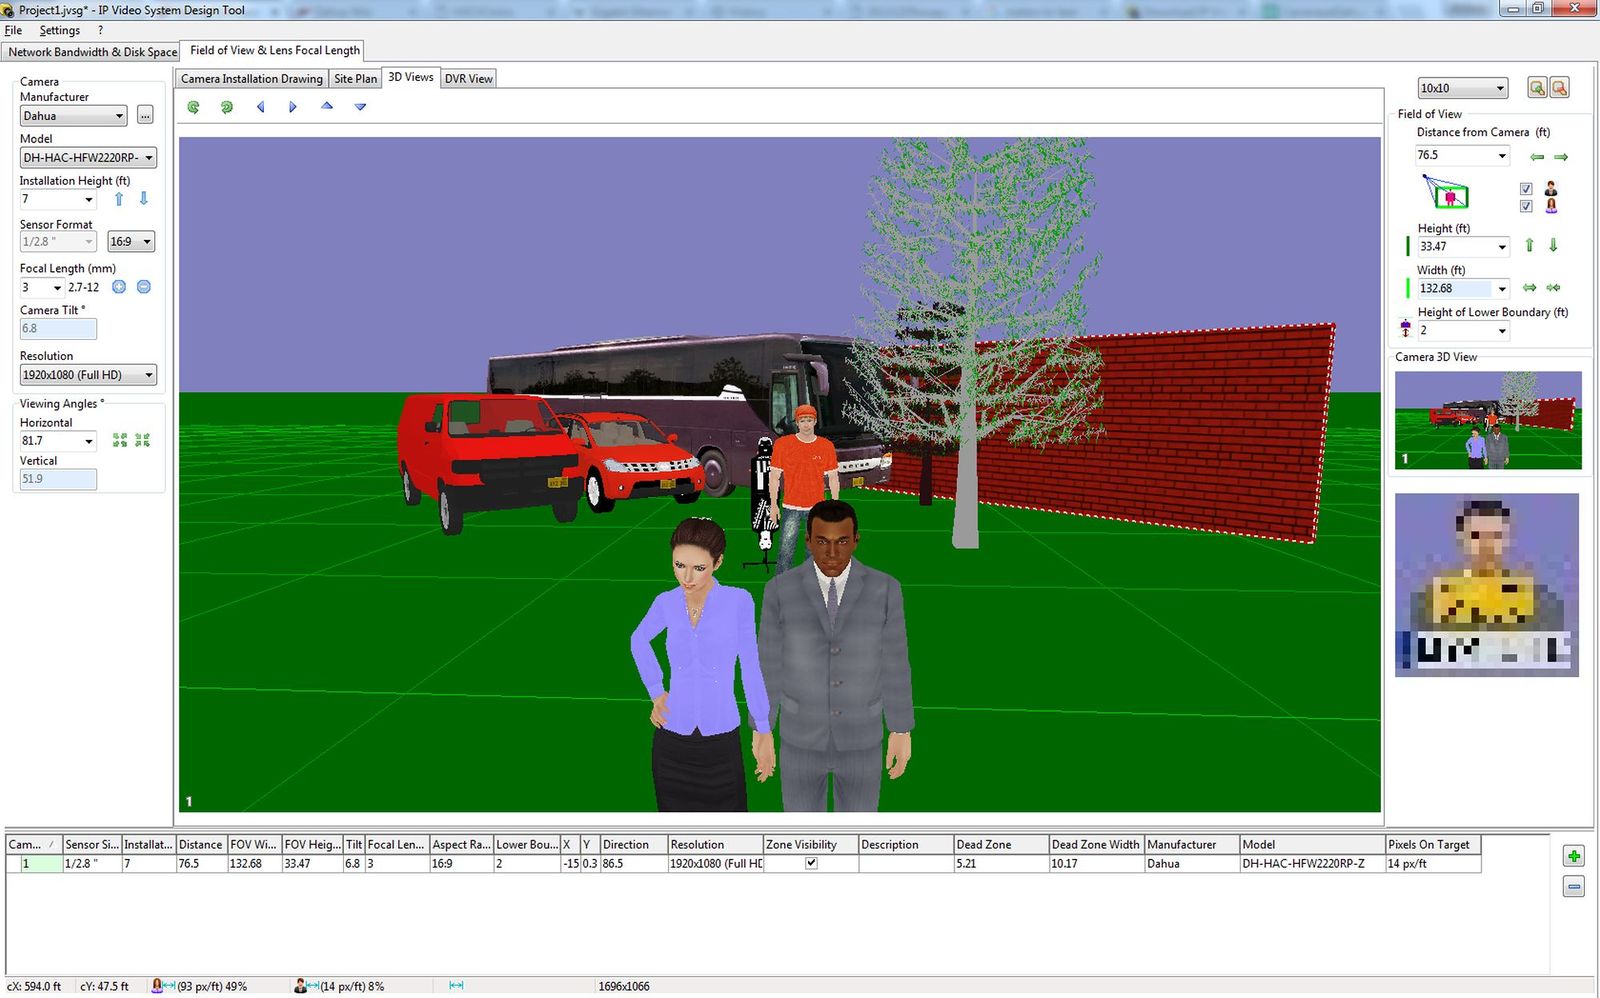Sort by the Distance column header
The image size is (1600, 998).
(x=201, y=845)
